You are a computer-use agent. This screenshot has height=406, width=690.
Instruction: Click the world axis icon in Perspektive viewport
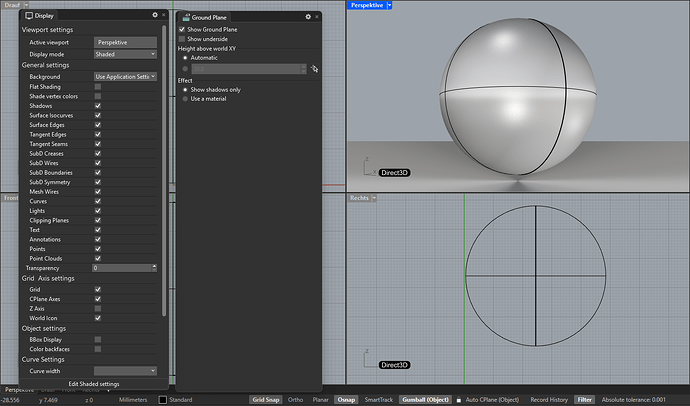point(368,165)
